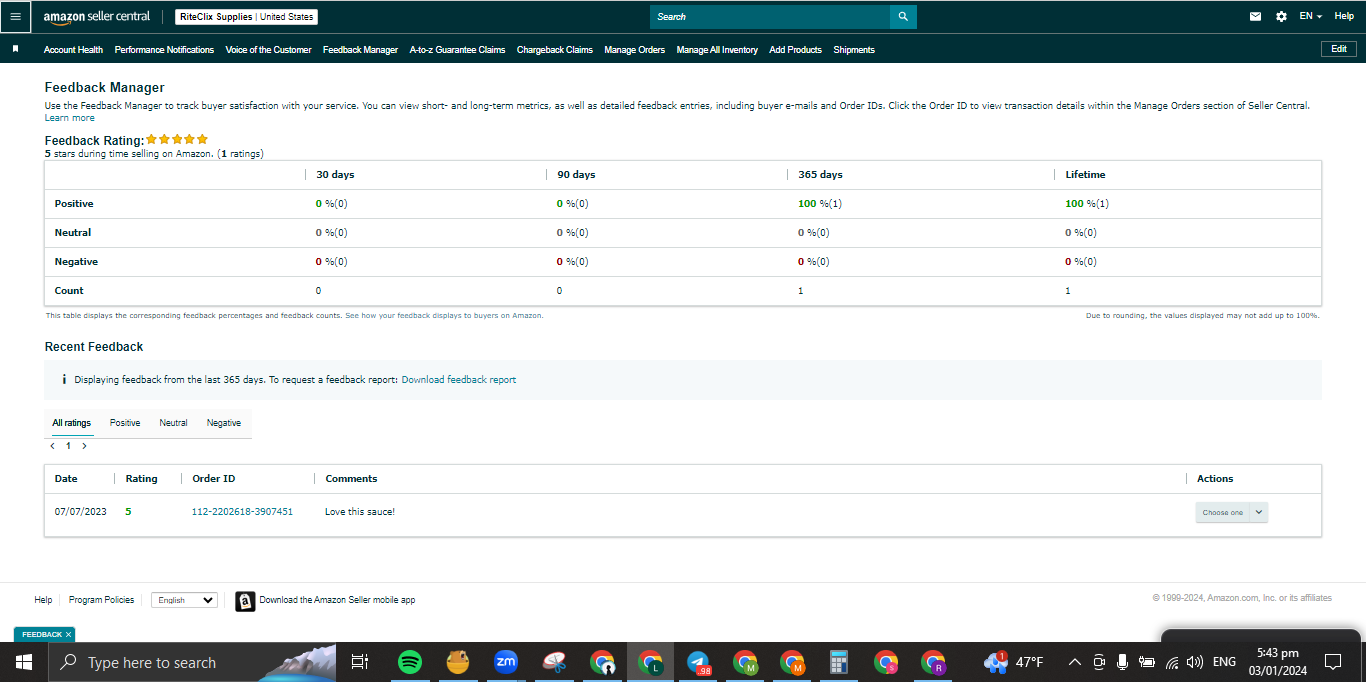Open the hamburger navigation menu

(x=15, y=17)
